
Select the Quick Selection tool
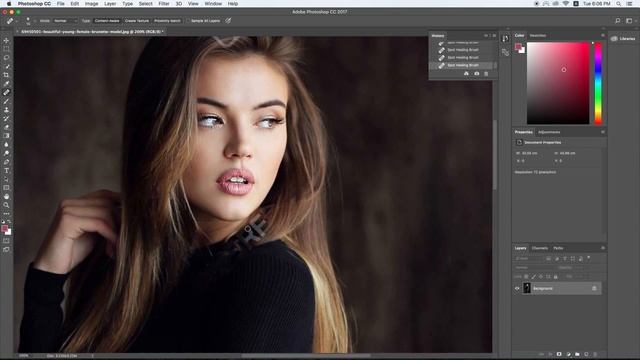click(6, 66)
